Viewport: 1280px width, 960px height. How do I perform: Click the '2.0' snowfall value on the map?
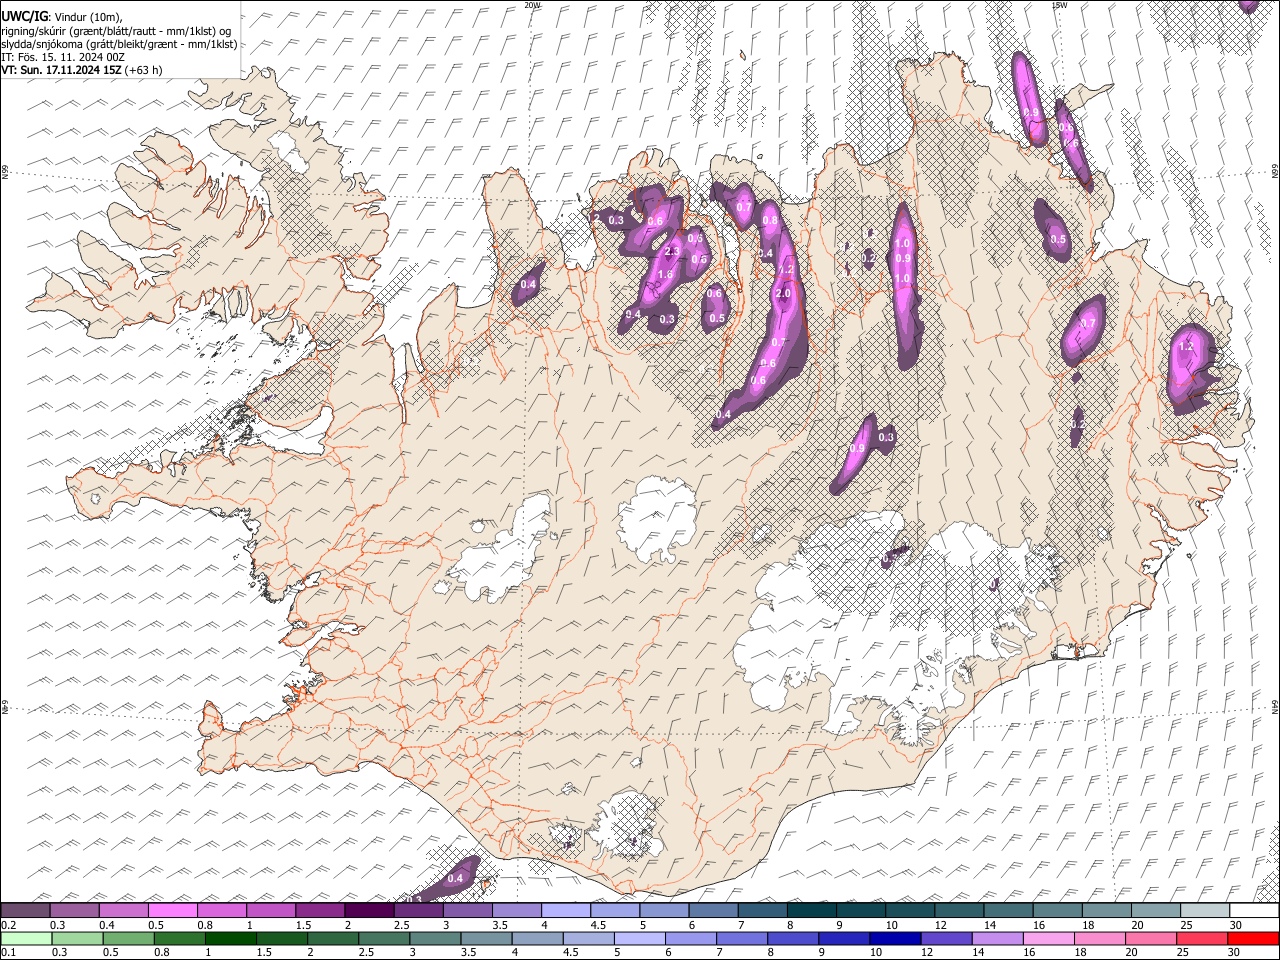782,294
